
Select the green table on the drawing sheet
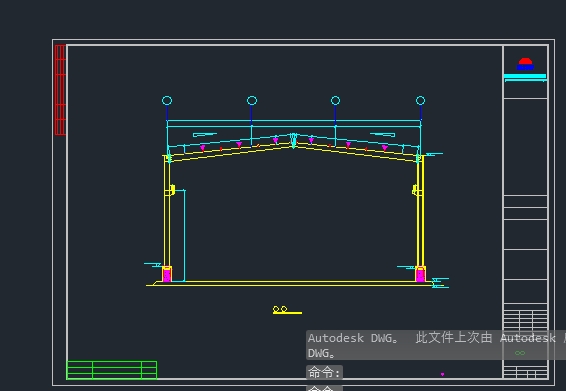pyautogui.click(x=112, y=370)
